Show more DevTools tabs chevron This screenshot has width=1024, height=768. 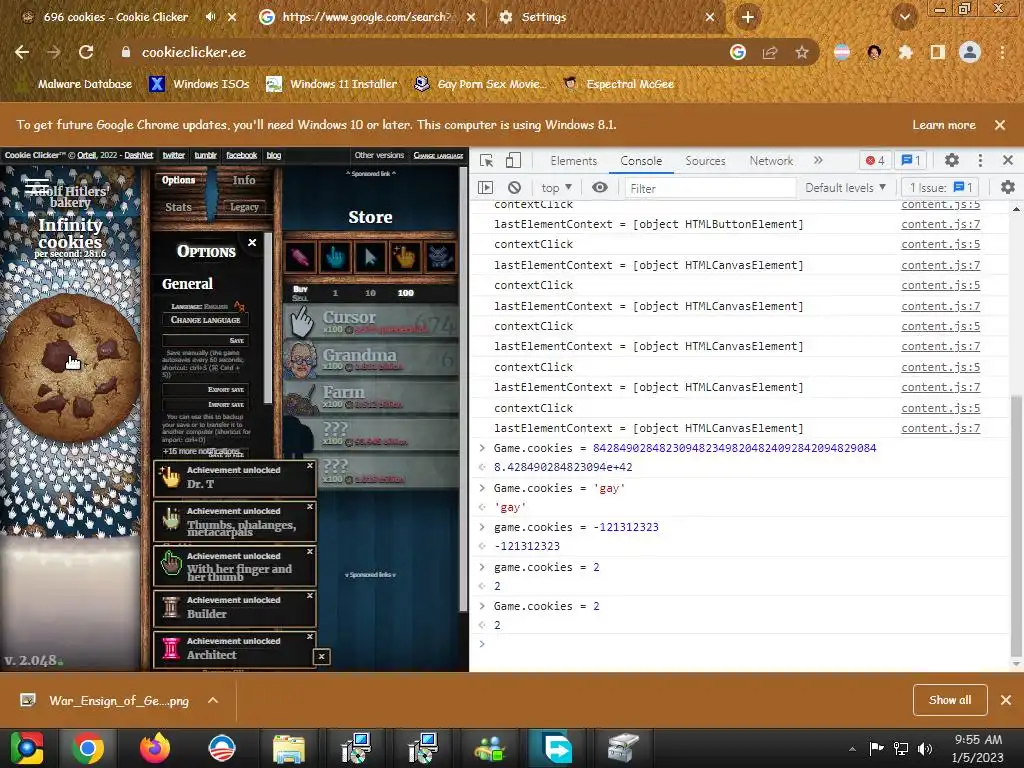click(818, 161)
